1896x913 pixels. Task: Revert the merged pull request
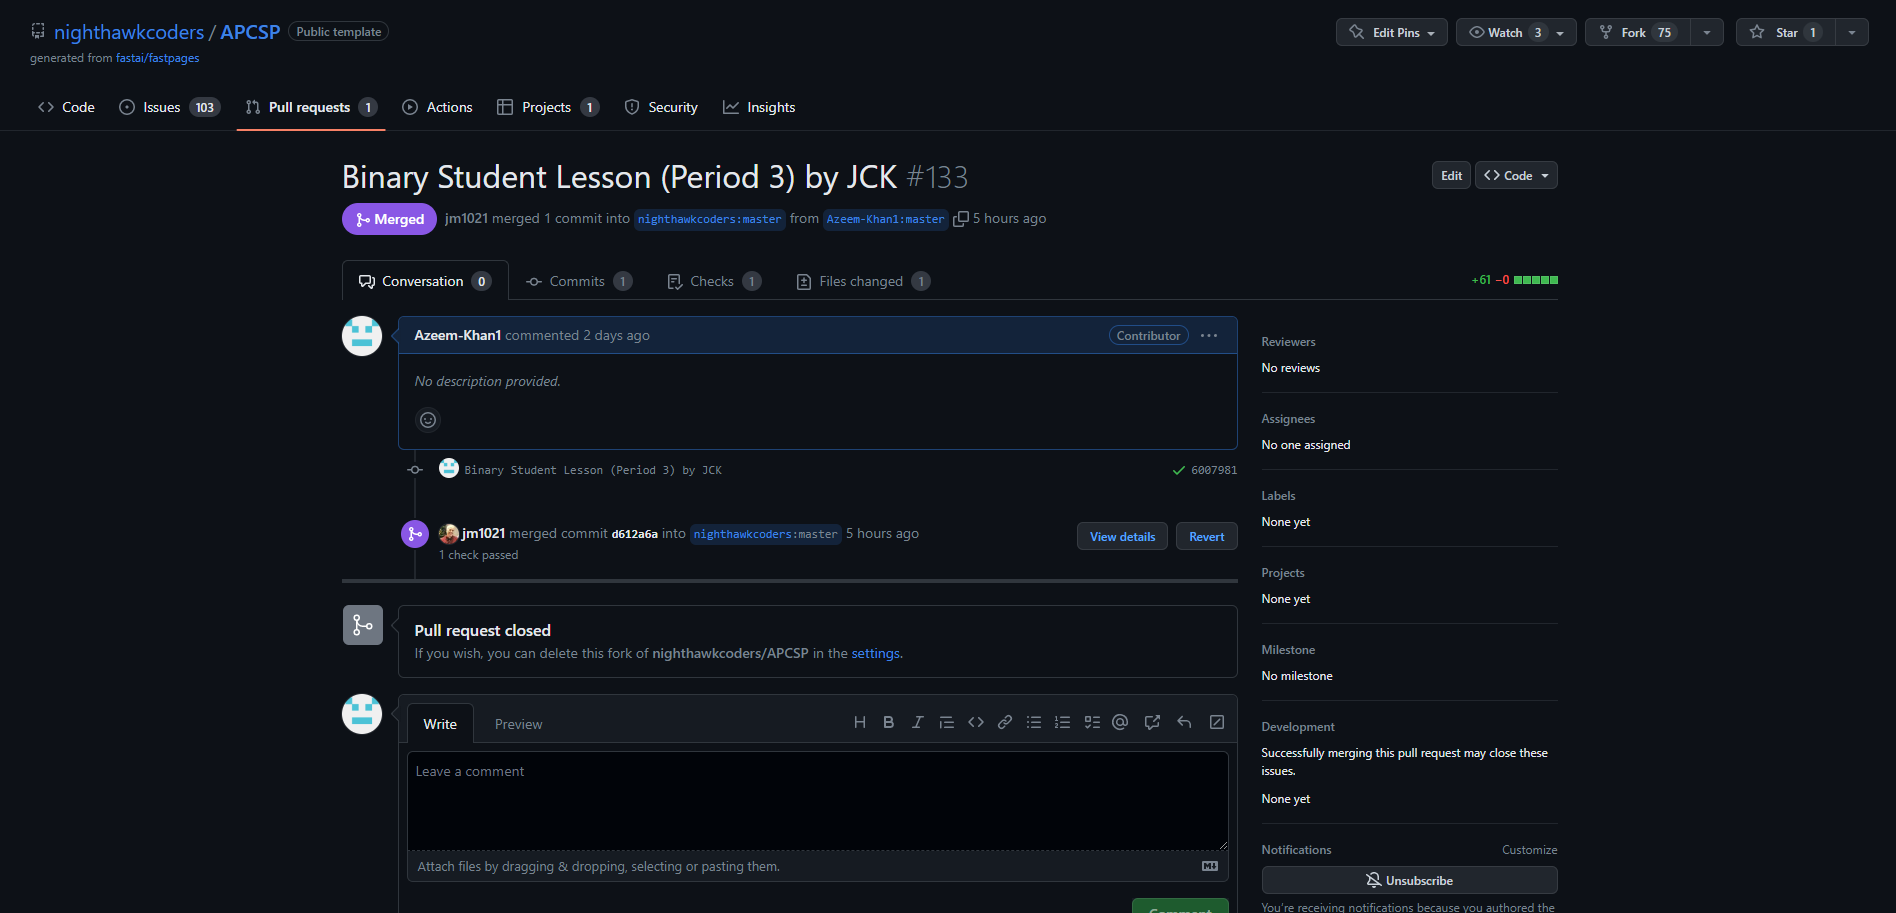click(x=1206, y=536)
